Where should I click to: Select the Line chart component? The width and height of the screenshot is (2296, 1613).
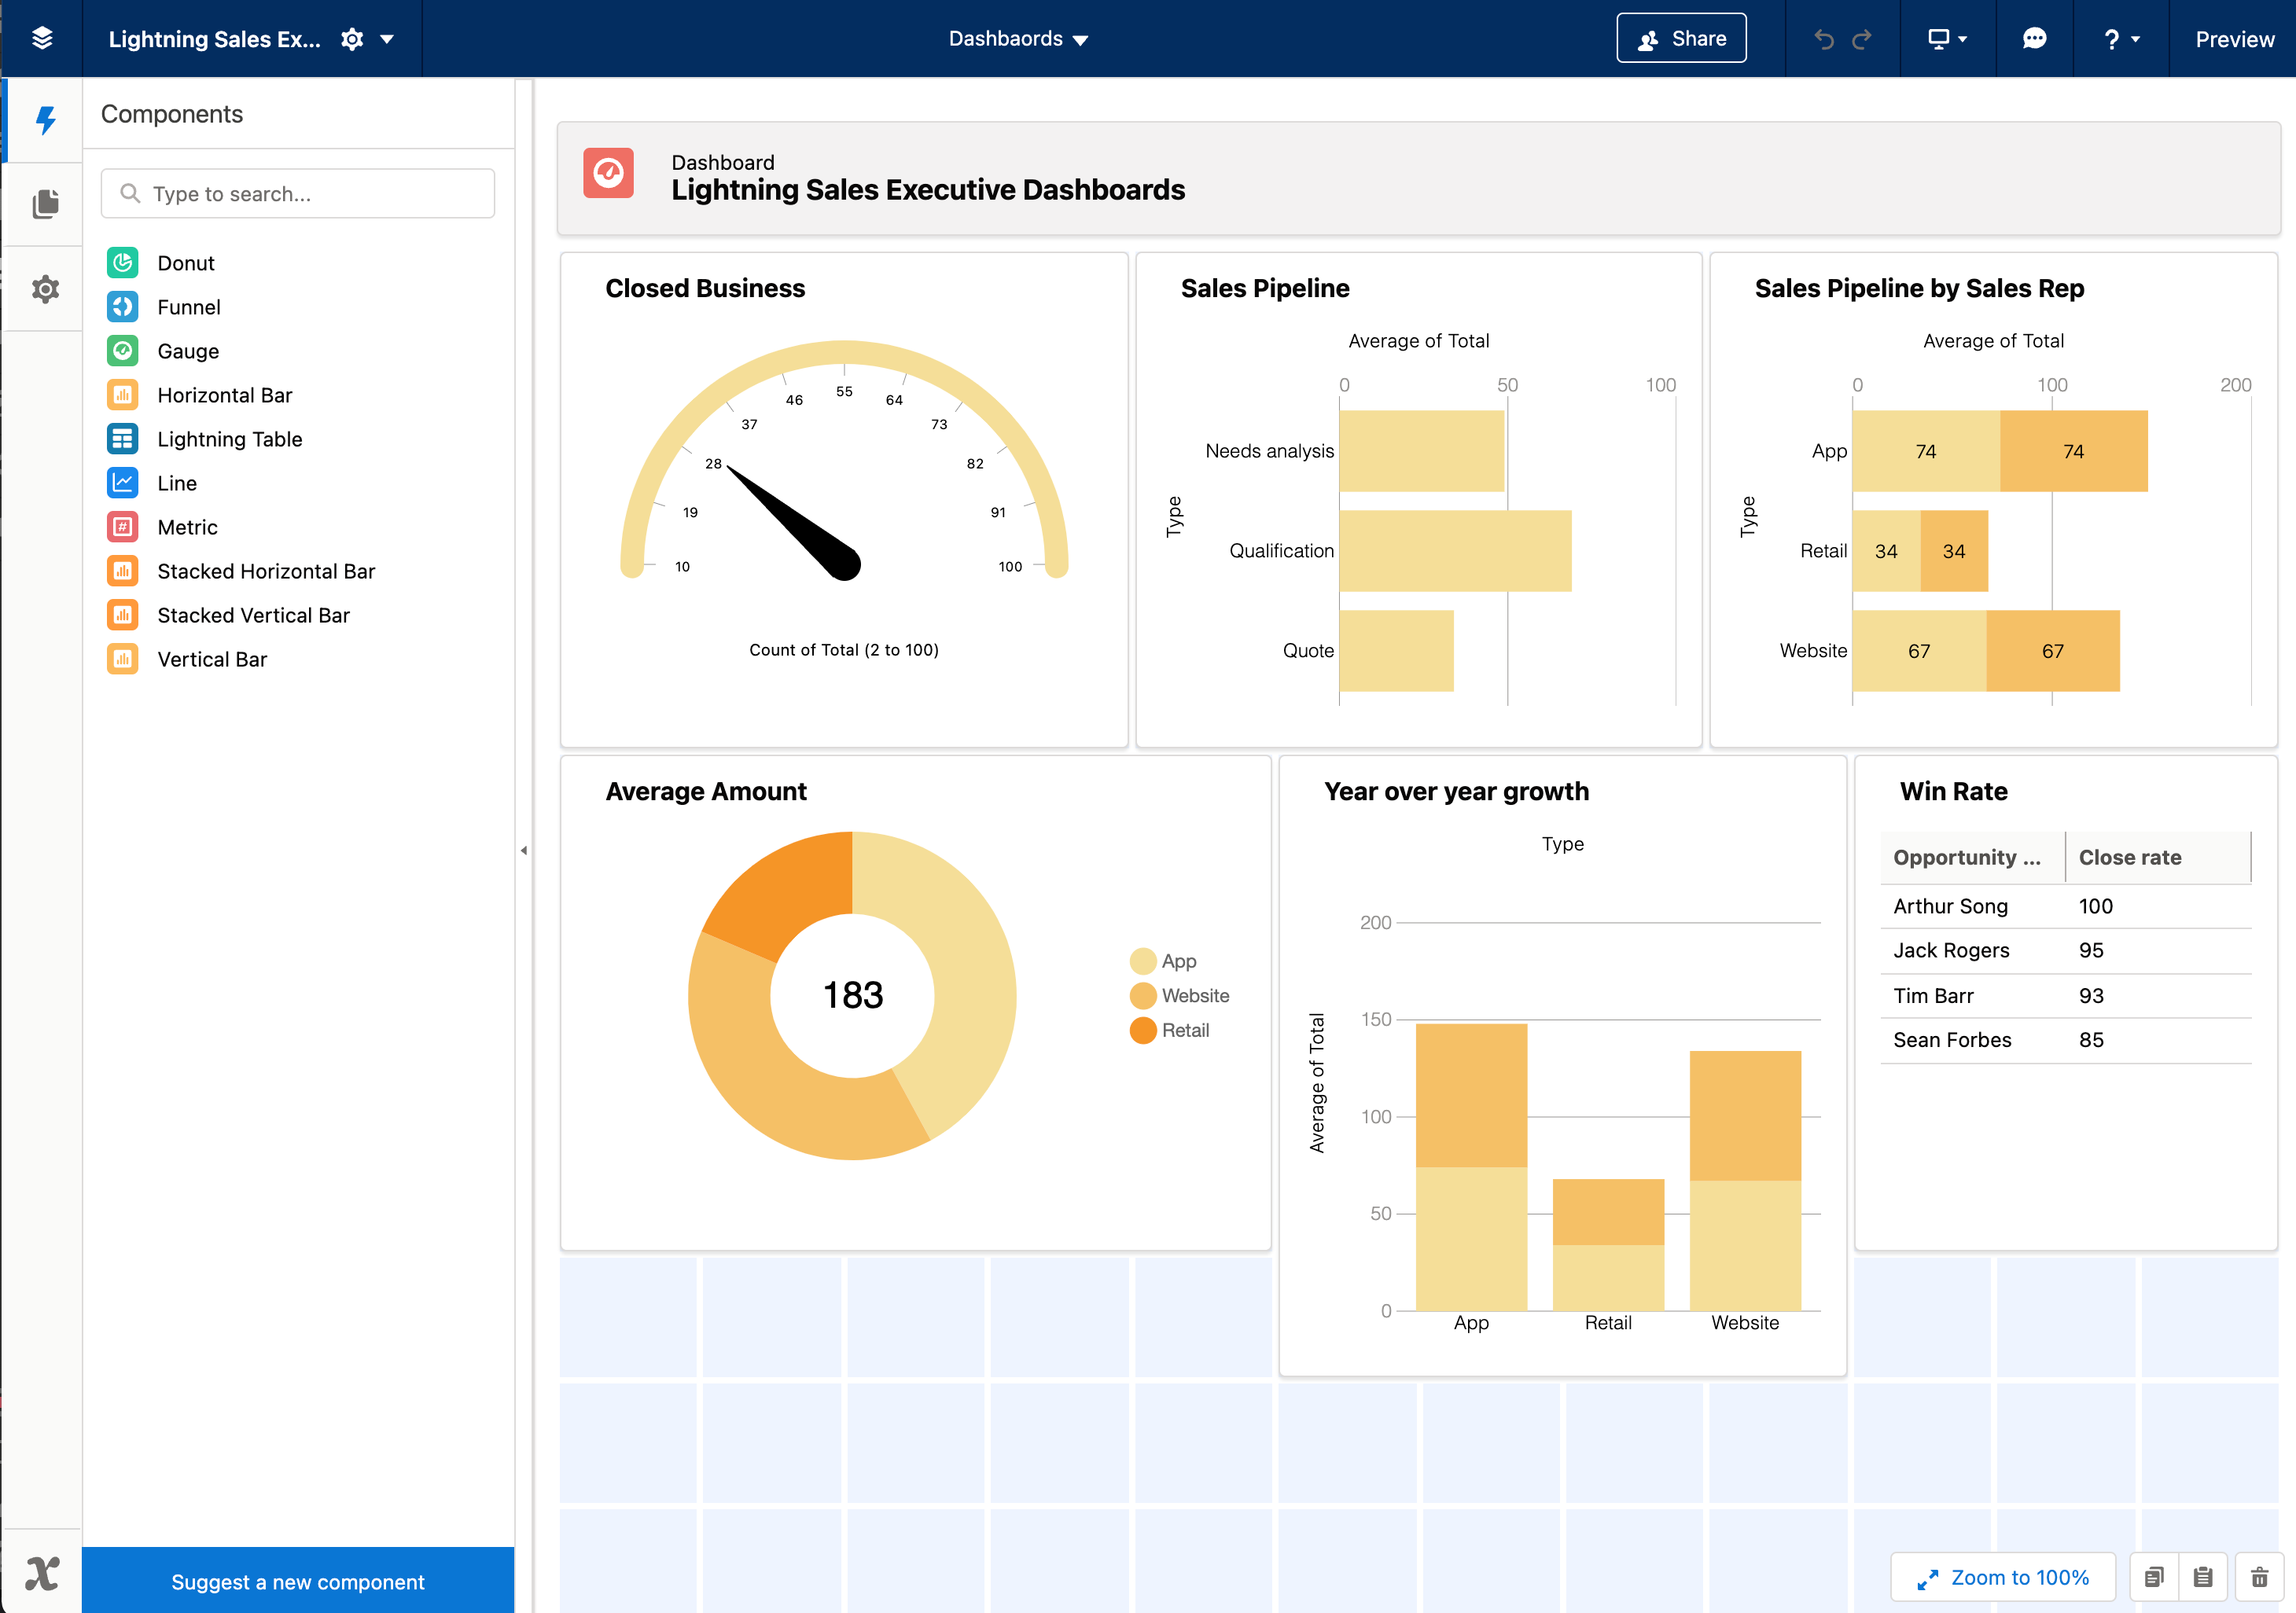point(175,483)
